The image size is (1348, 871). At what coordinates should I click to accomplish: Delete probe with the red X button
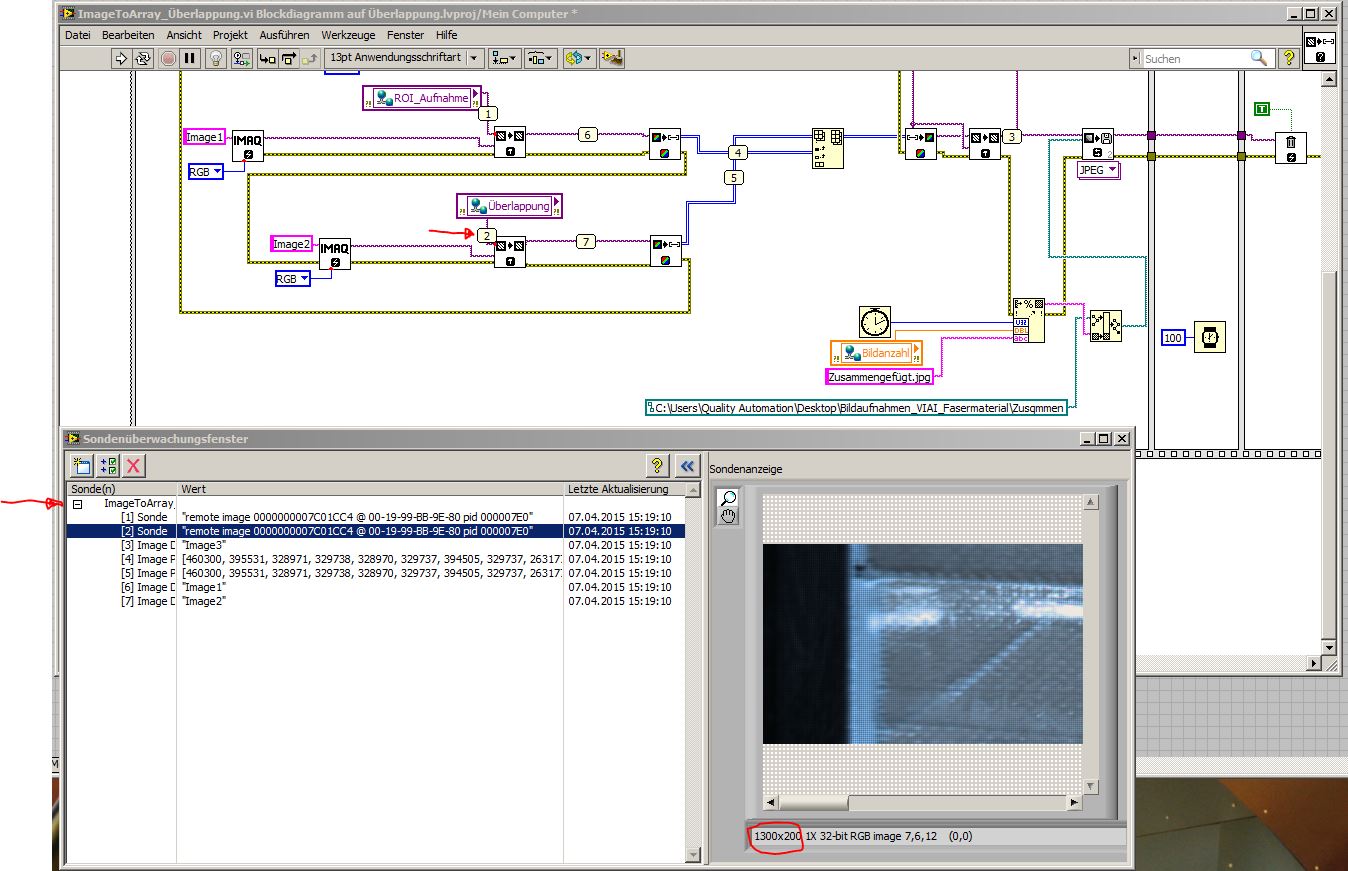pyautogui.click(x=133, y=464)
